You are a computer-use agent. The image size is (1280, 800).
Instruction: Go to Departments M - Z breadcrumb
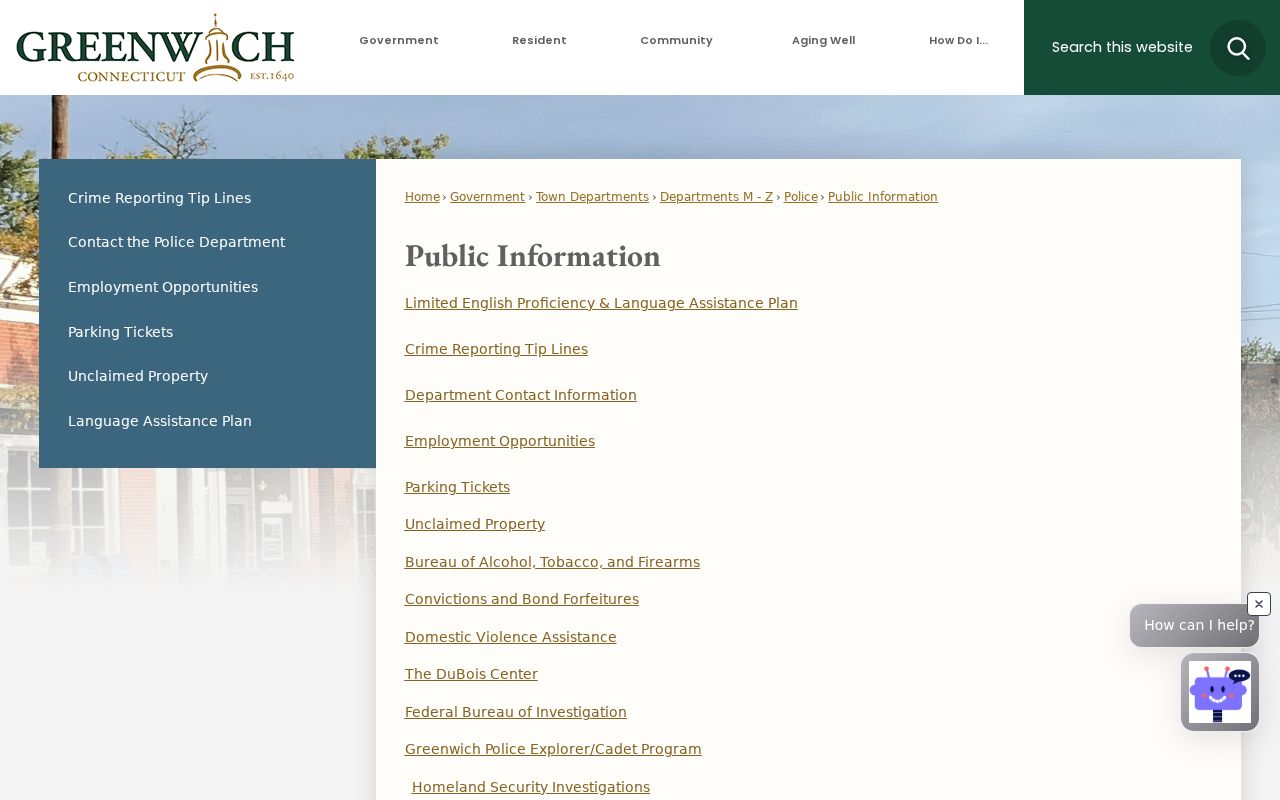[x=716, y=197]
